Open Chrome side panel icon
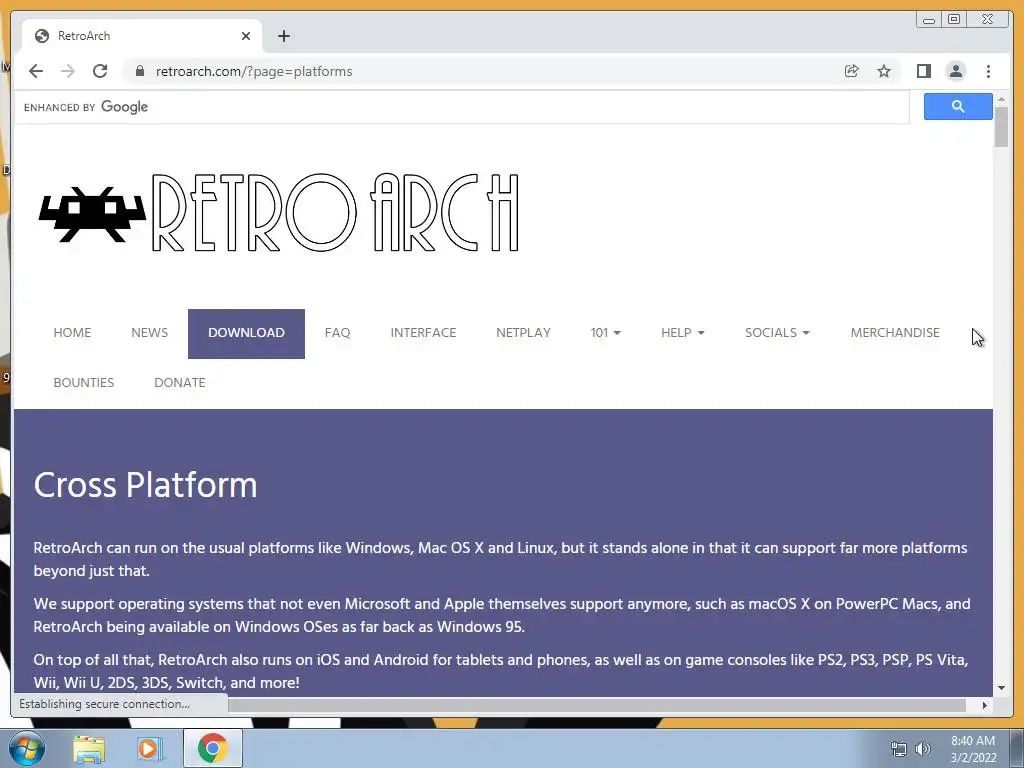The width and height of the screenshot is (1024, 768). point(923,71)
